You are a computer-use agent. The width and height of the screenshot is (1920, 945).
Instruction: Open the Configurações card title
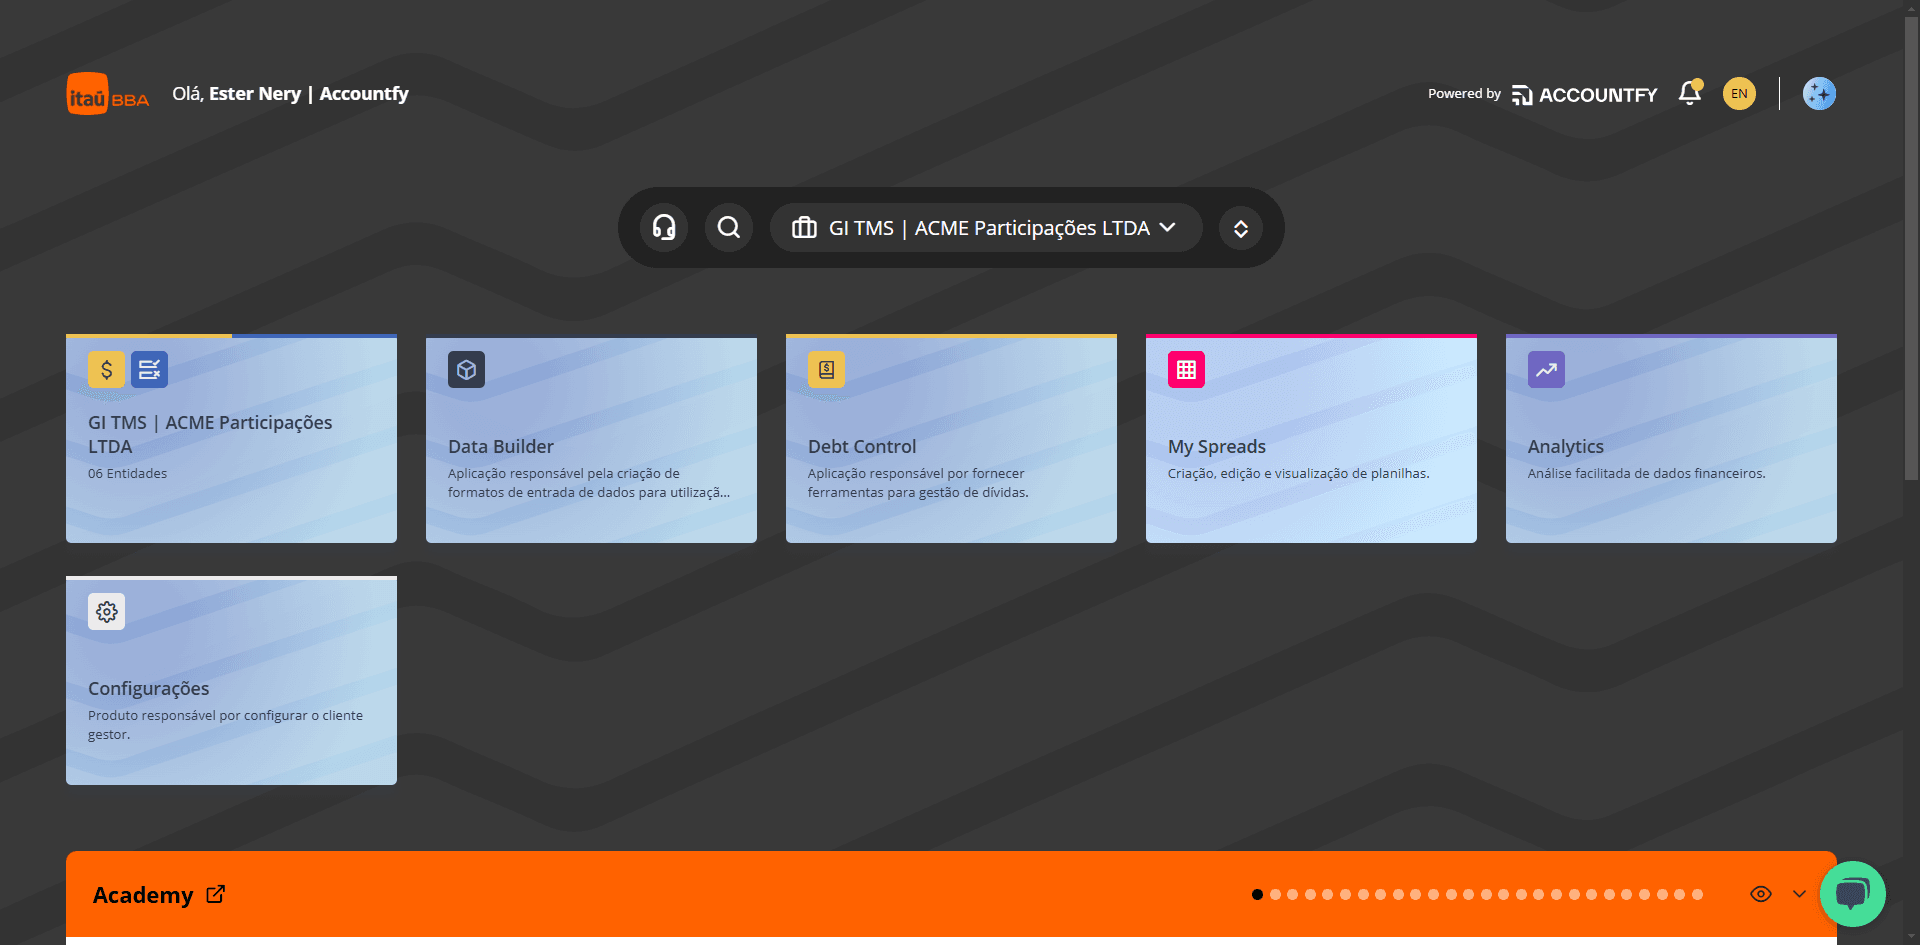pyautogui.click(x=148, y=689)
